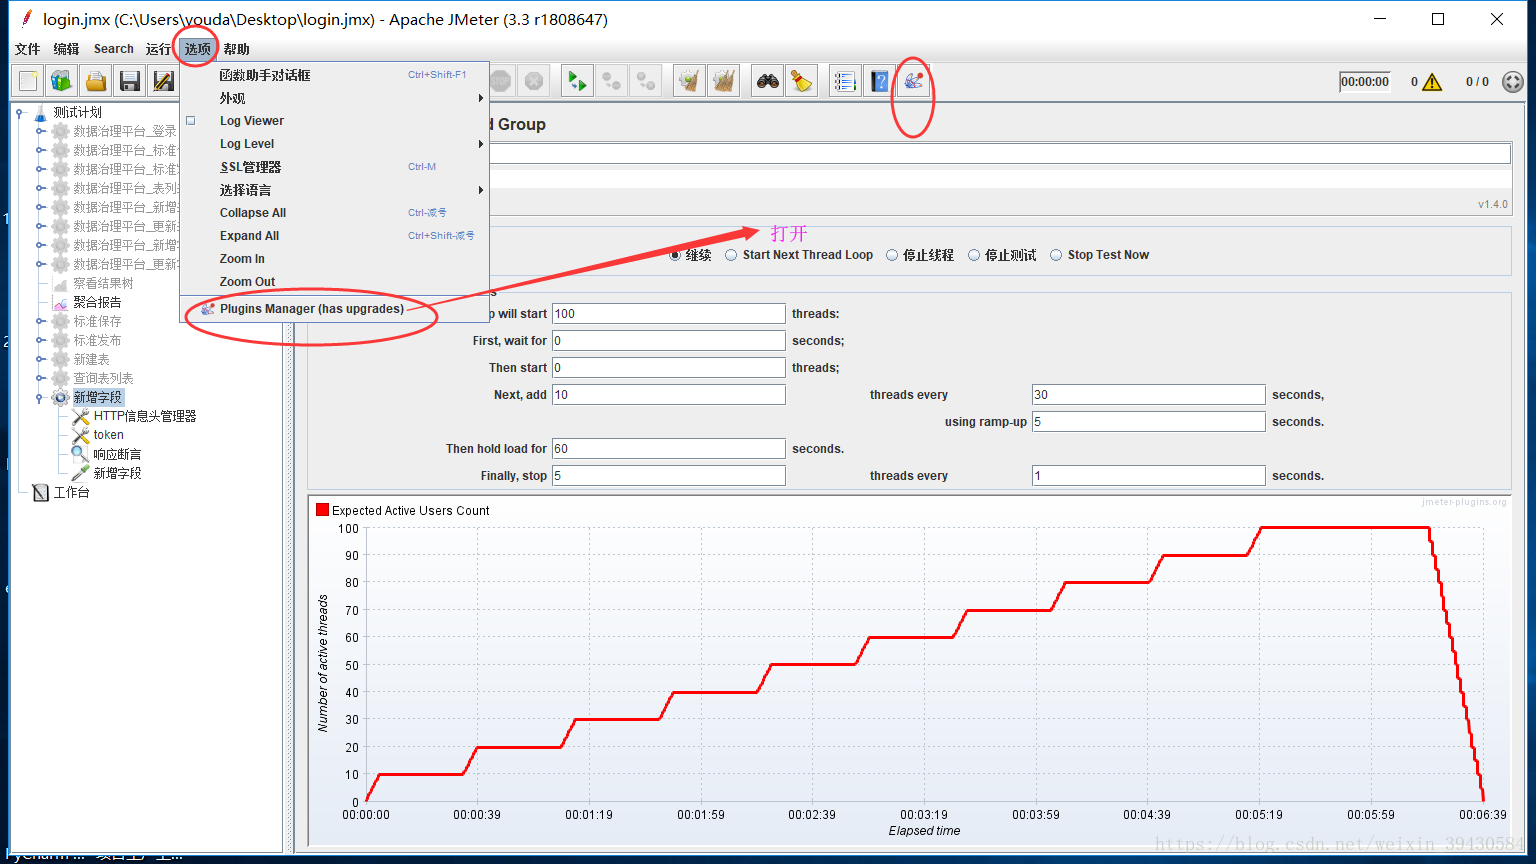Click the broom Reset Search icon
1536x864 pixels.
[x=801, y=81]
